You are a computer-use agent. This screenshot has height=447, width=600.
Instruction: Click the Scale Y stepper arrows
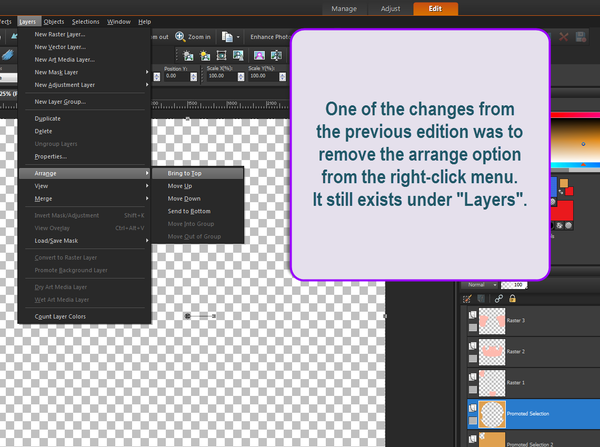(282, 77)
